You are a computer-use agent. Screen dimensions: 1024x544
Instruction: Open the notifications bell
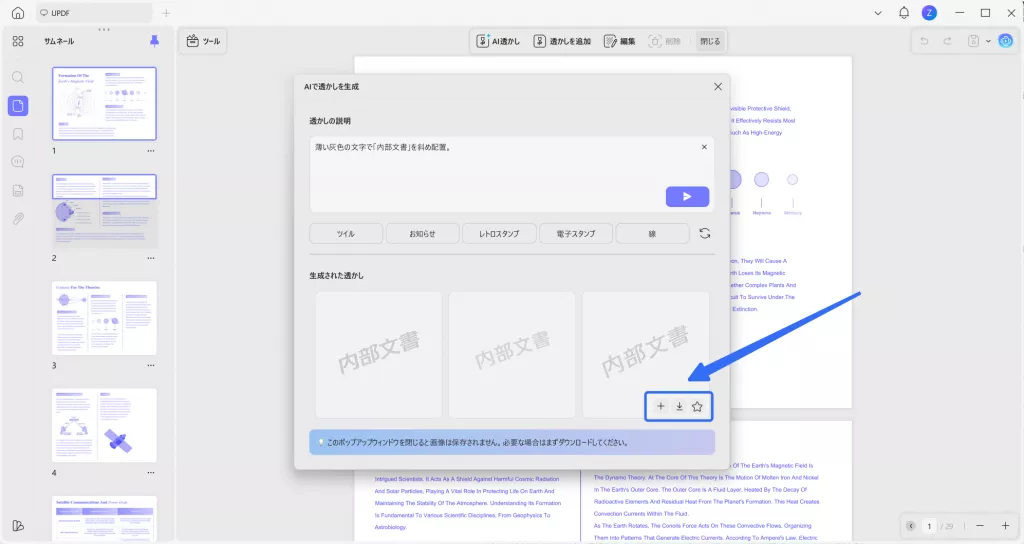[x=904, y=12]
